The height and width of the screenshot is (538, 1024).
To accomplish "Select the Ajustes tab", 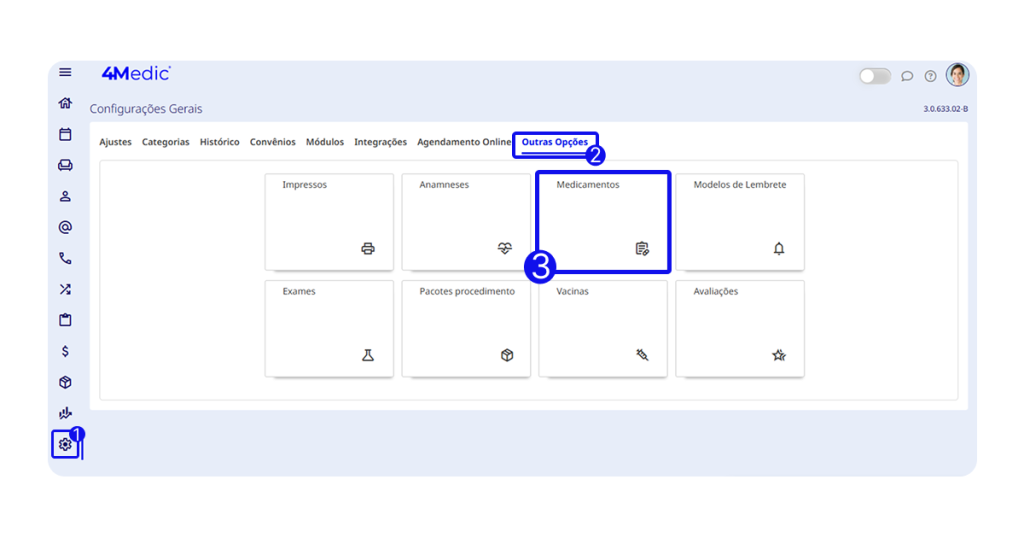I will coord(115,142).
